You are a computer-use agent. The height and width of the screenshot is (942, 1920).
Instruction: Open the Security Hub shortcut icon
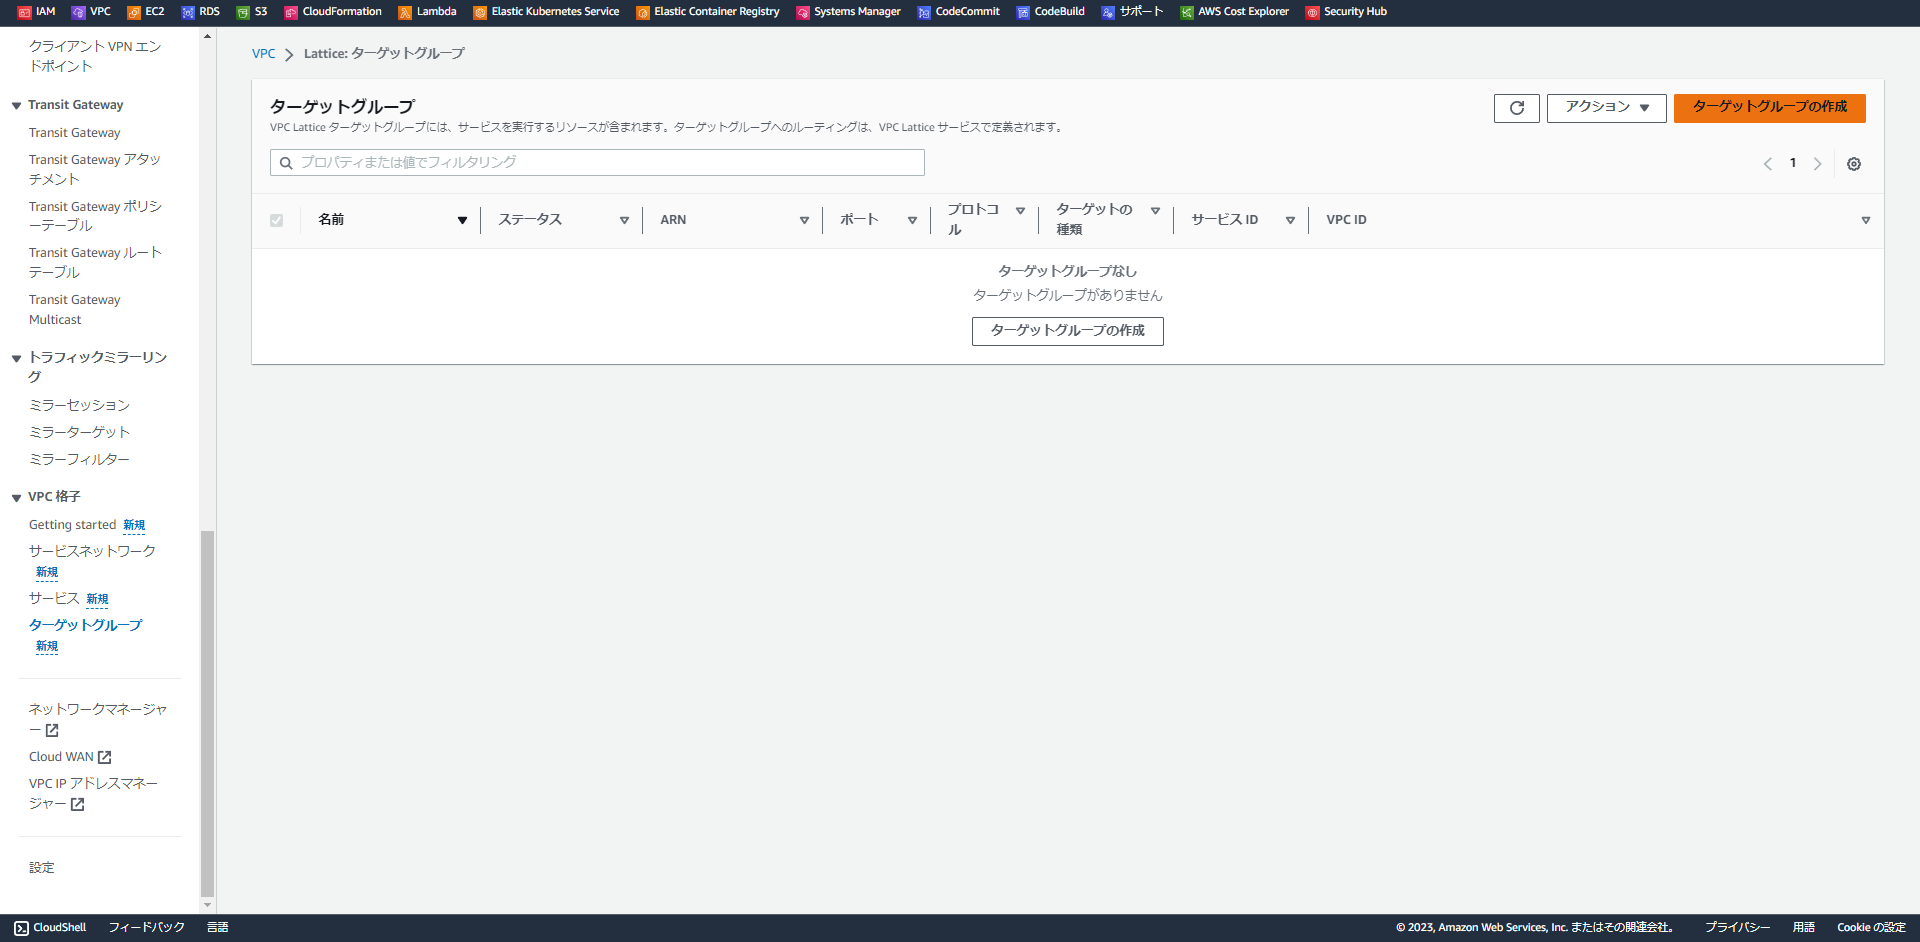pos(1313,12)
